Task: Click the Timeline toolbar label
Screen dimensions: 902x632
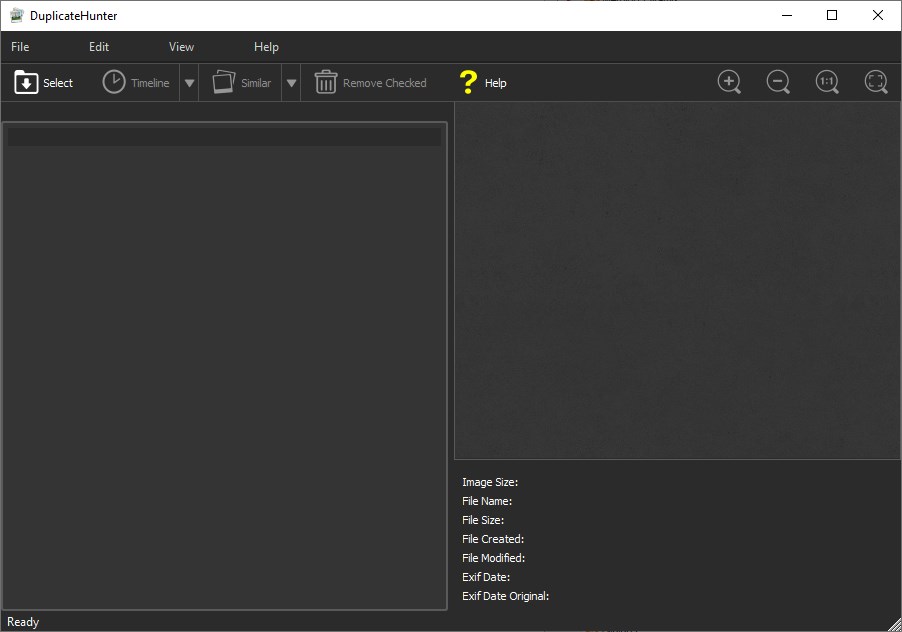Action: tap(150, 83)
